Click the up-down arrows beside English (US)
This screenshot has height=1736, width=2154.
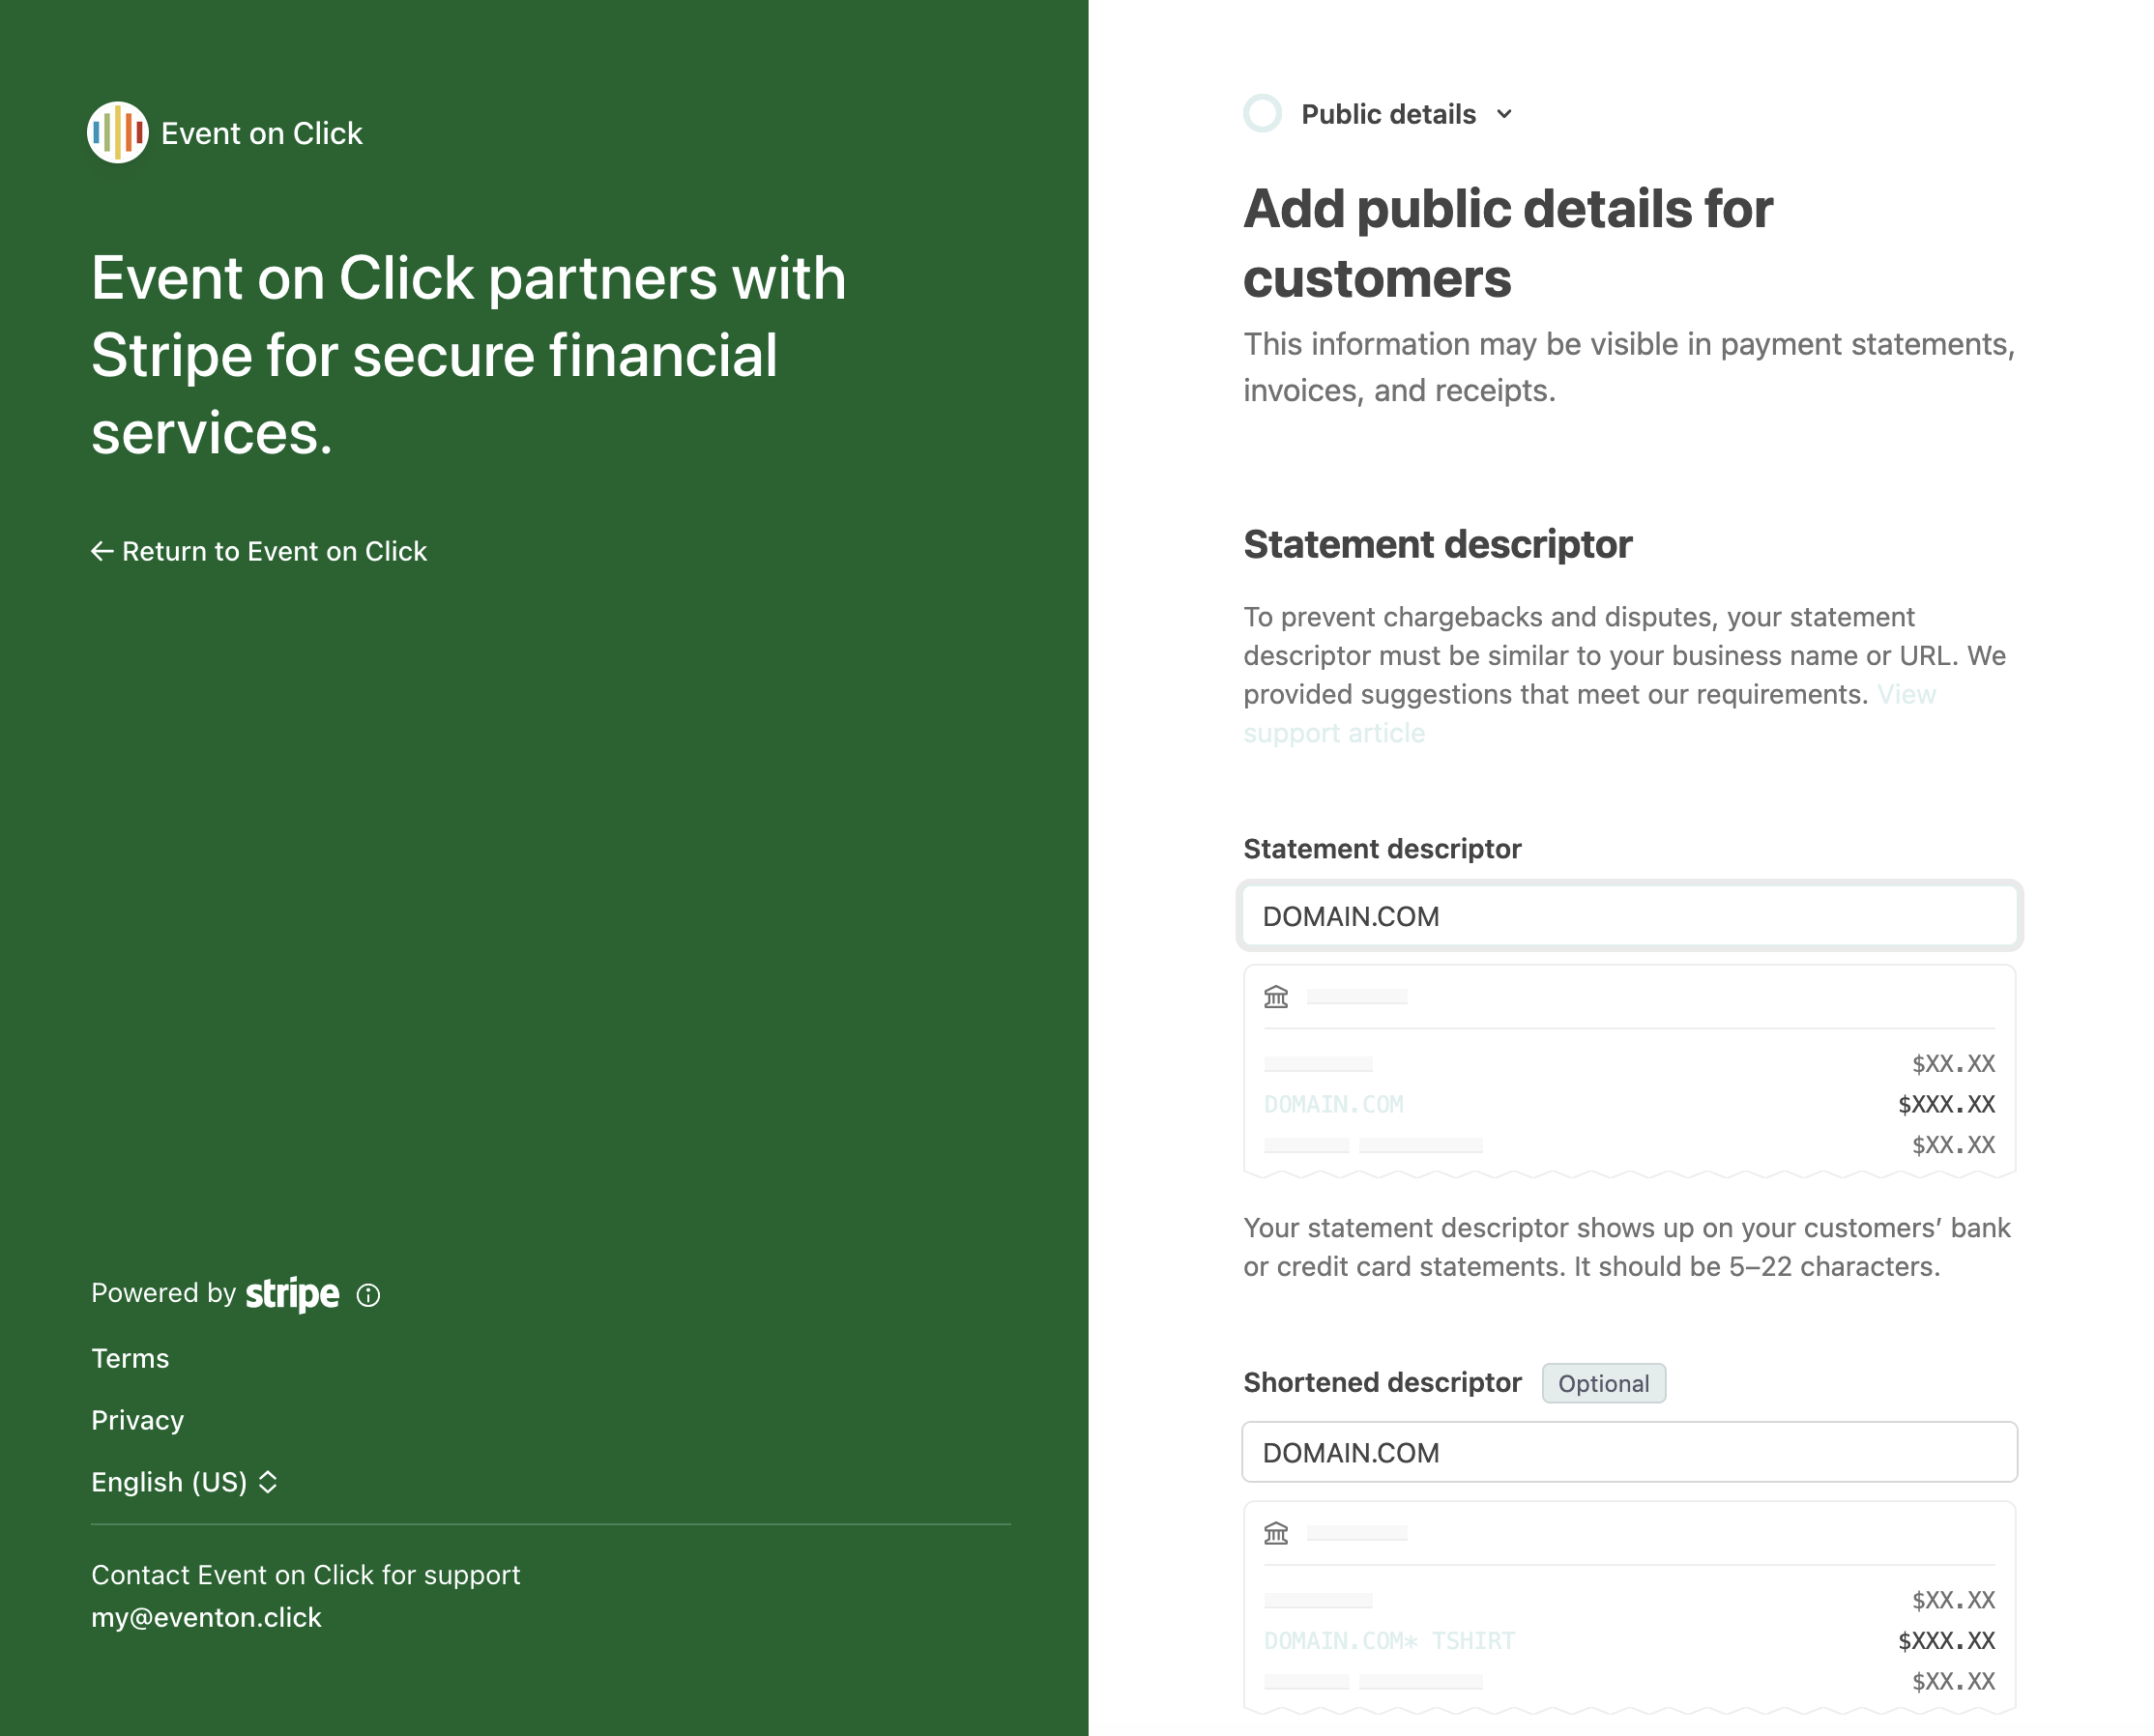pos(268,1482)
